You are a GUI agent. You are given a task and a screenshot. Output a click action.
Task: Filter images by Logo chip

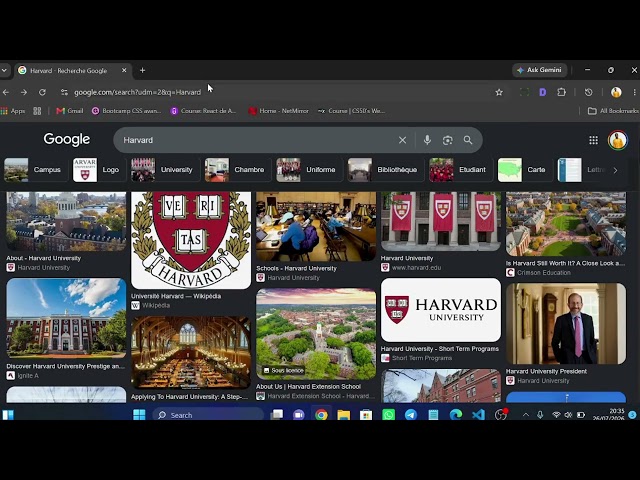98,170
